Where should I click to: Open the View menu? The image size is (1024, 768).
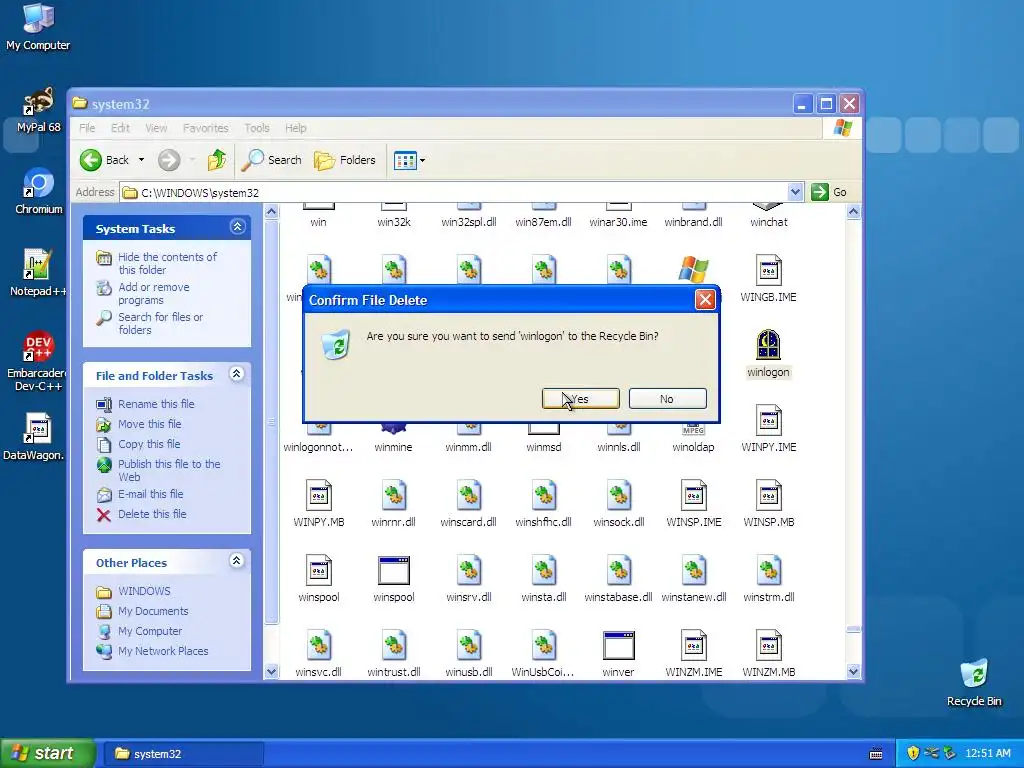pyautogui.click(x=156, y=128)
